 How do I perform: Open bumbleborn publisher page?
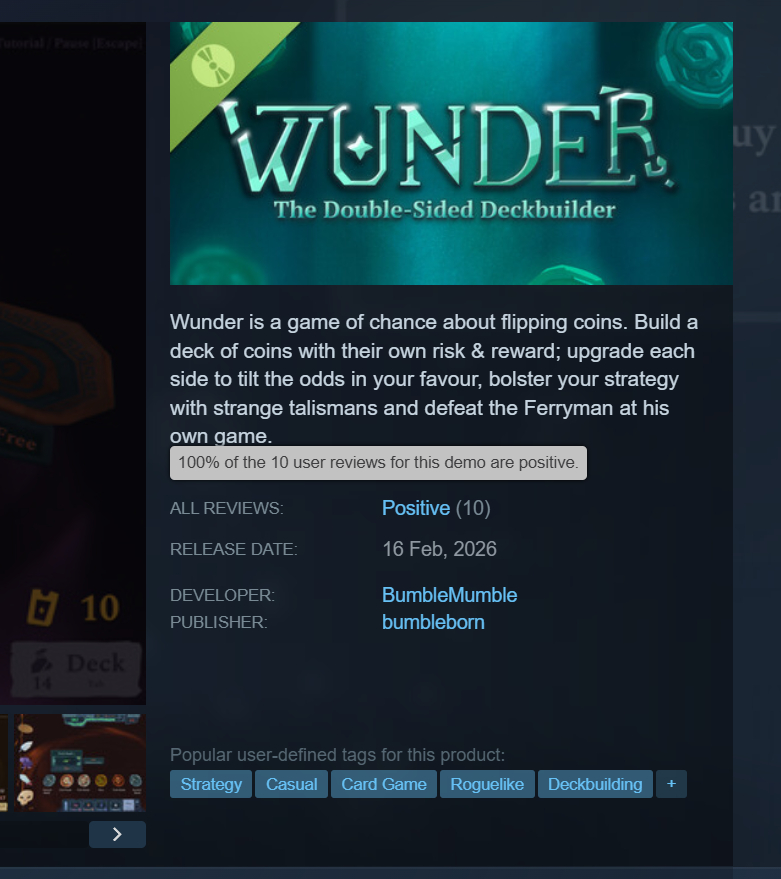click(x=433, y=622)
